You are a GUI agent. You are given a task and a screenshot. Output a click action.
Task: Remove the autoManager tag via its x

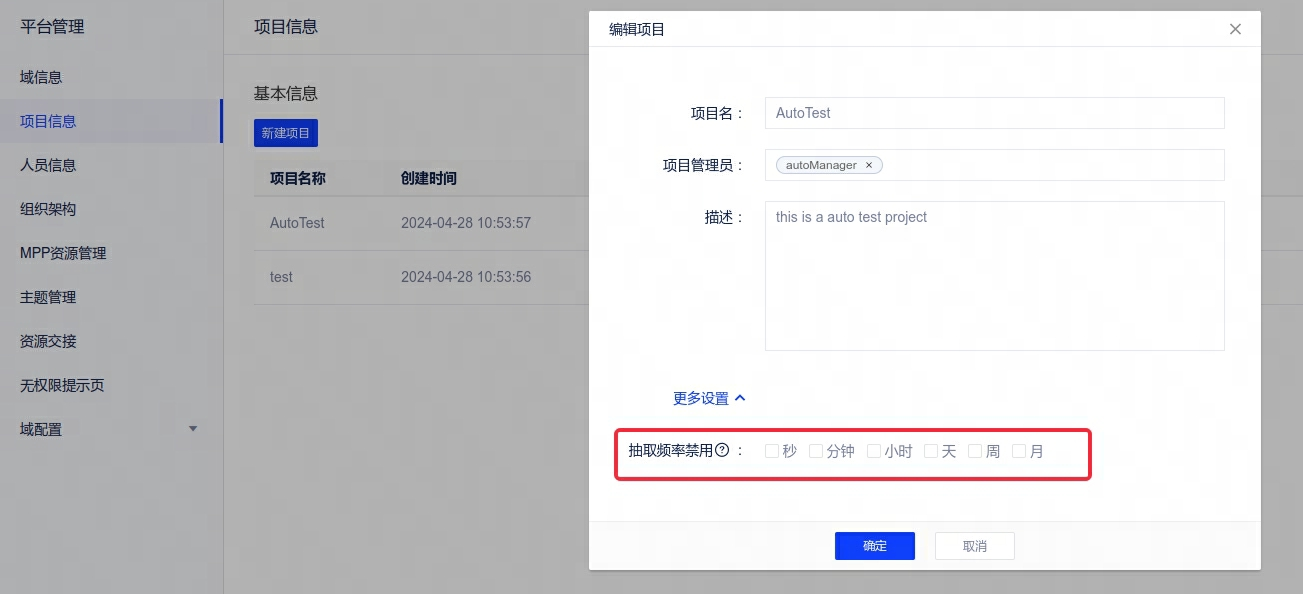point(869,165)
